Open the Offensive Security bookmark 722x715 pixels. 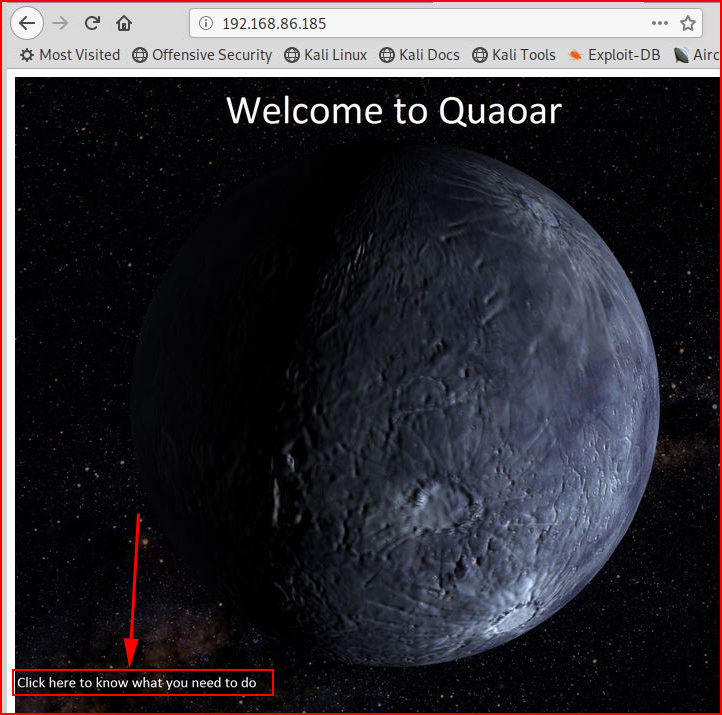pyautogui.click(x=202, y=55)
